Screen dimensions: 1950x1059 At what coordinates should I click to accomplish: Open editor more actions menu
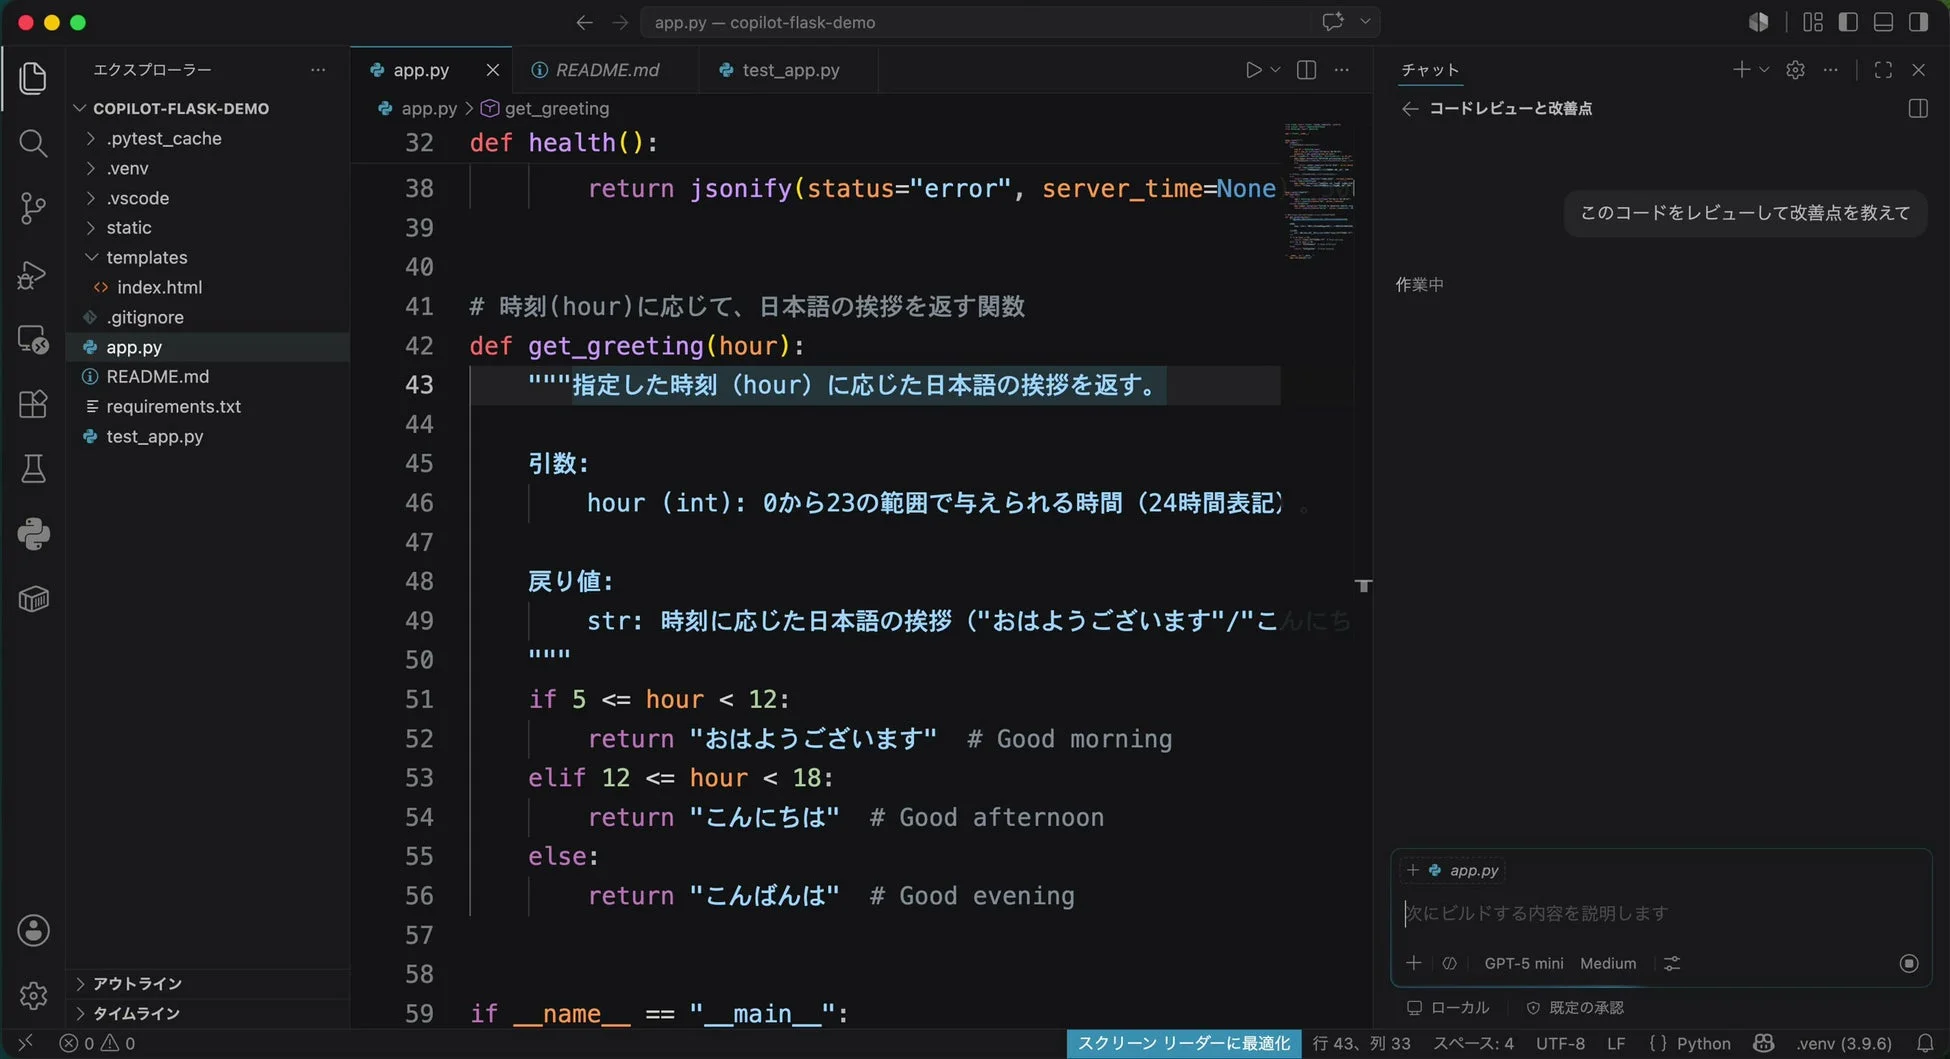click(x=1342, y=70)
